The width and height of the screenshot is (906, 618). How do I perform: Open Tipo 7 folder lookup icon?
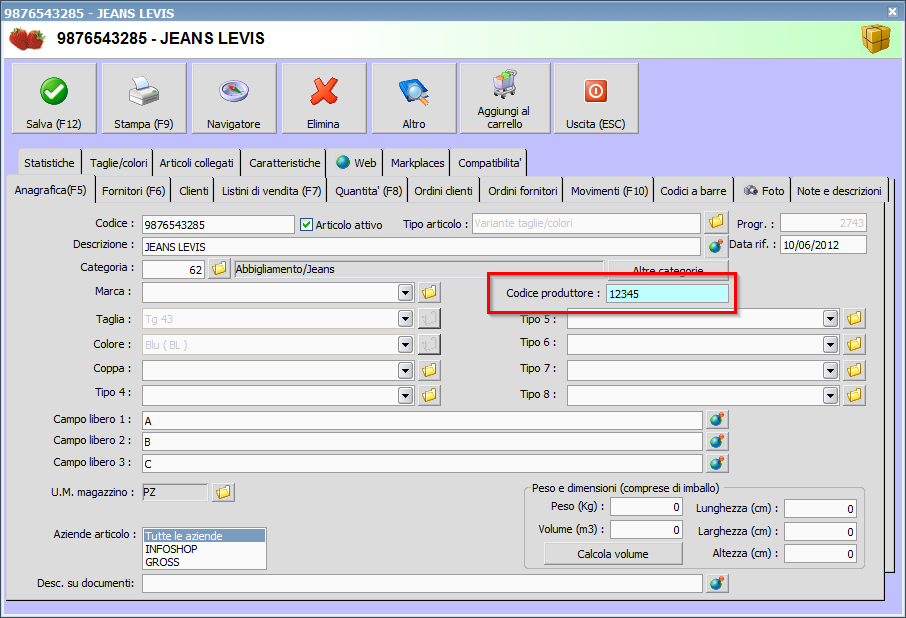pyautogui.click(x=854, y=370)
